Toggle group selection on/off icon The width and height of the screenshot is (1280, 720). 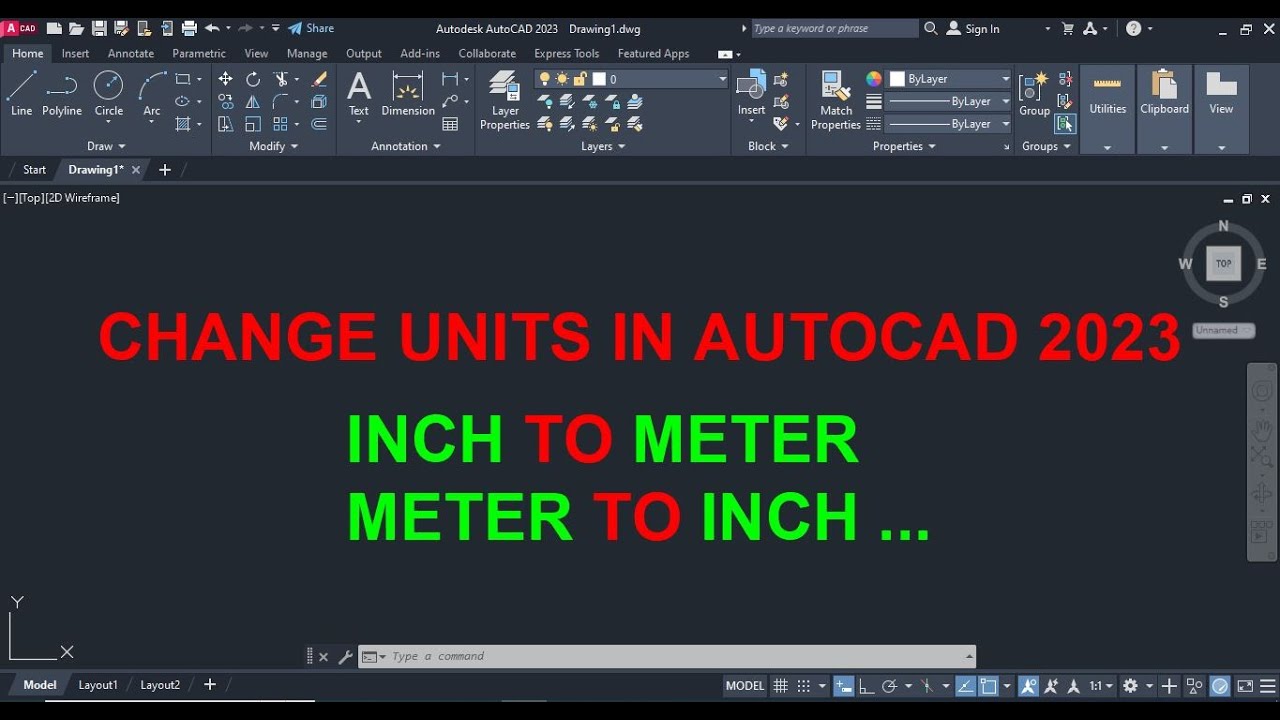click(x=1065, y=124)
